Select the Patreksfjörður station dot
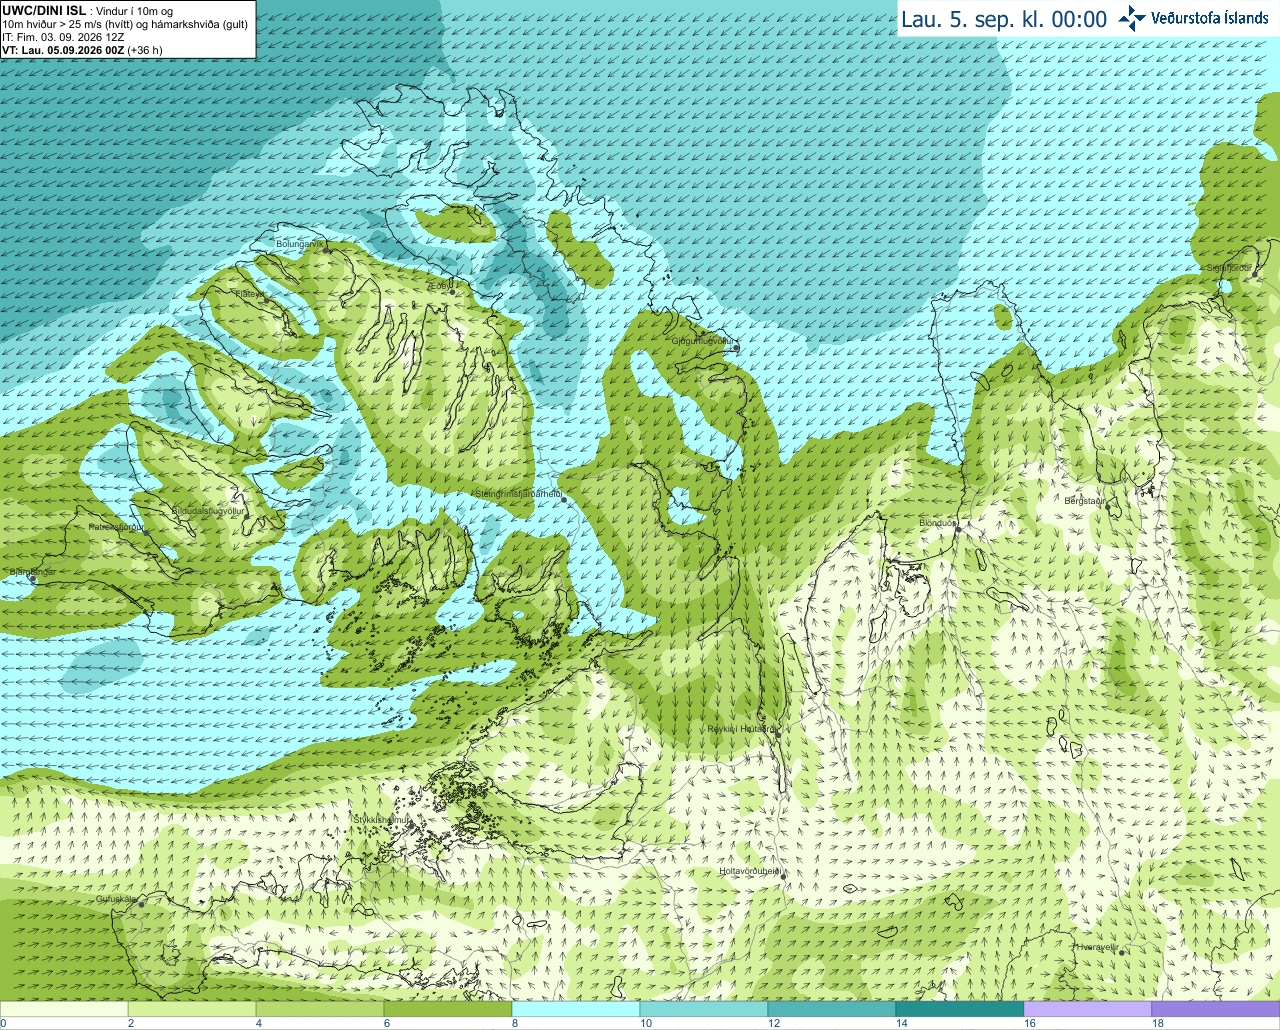The height and width of the screenshot is (1030, 1280). pos(148,532)
